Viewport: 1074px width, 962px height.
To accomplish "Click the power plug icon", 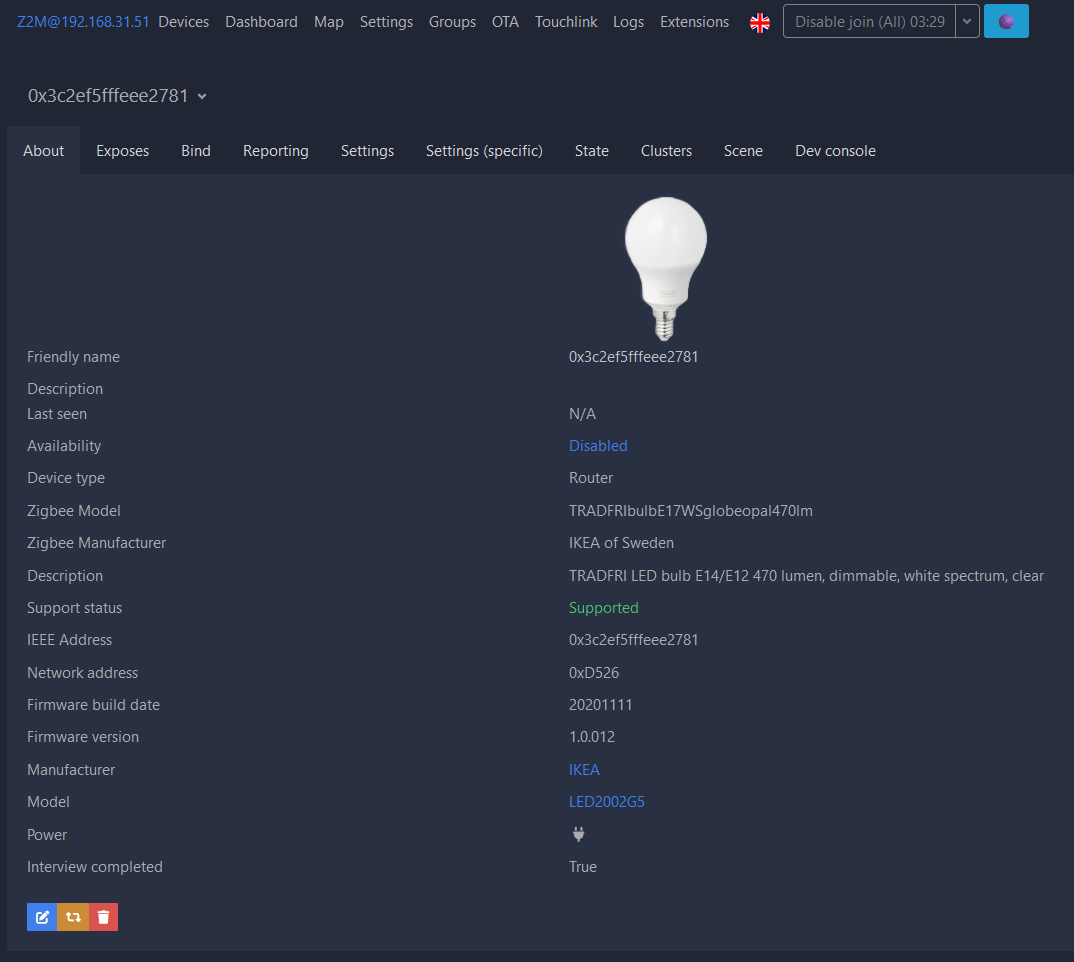I will click(579, 834).
